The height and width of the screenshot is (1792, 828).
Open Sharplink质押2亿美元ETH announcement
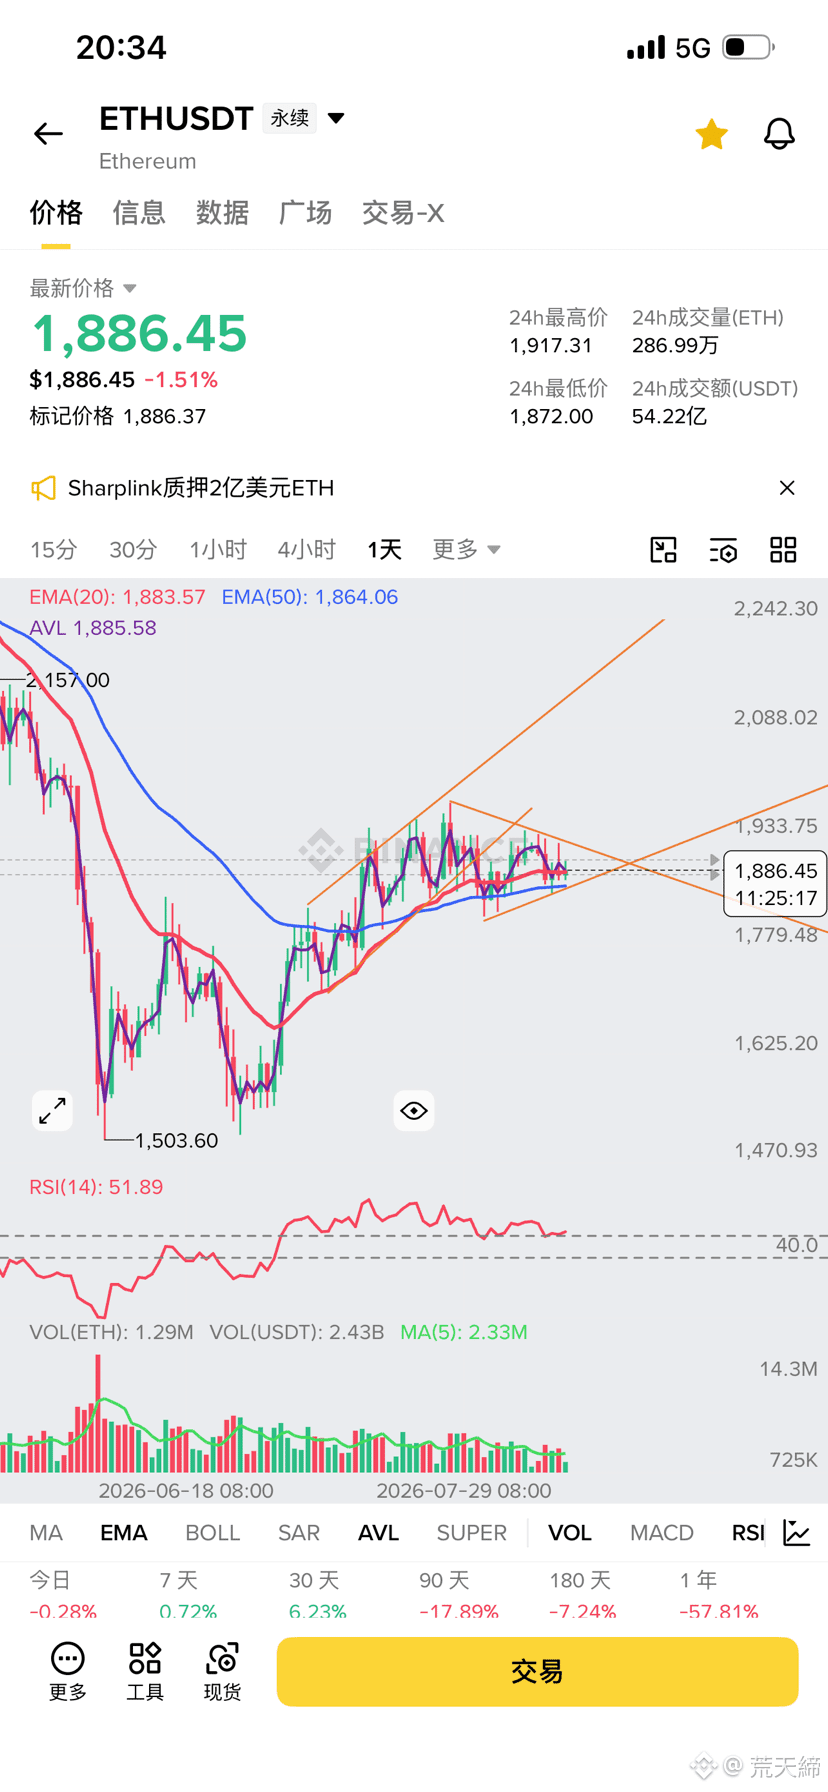[201, 488]
